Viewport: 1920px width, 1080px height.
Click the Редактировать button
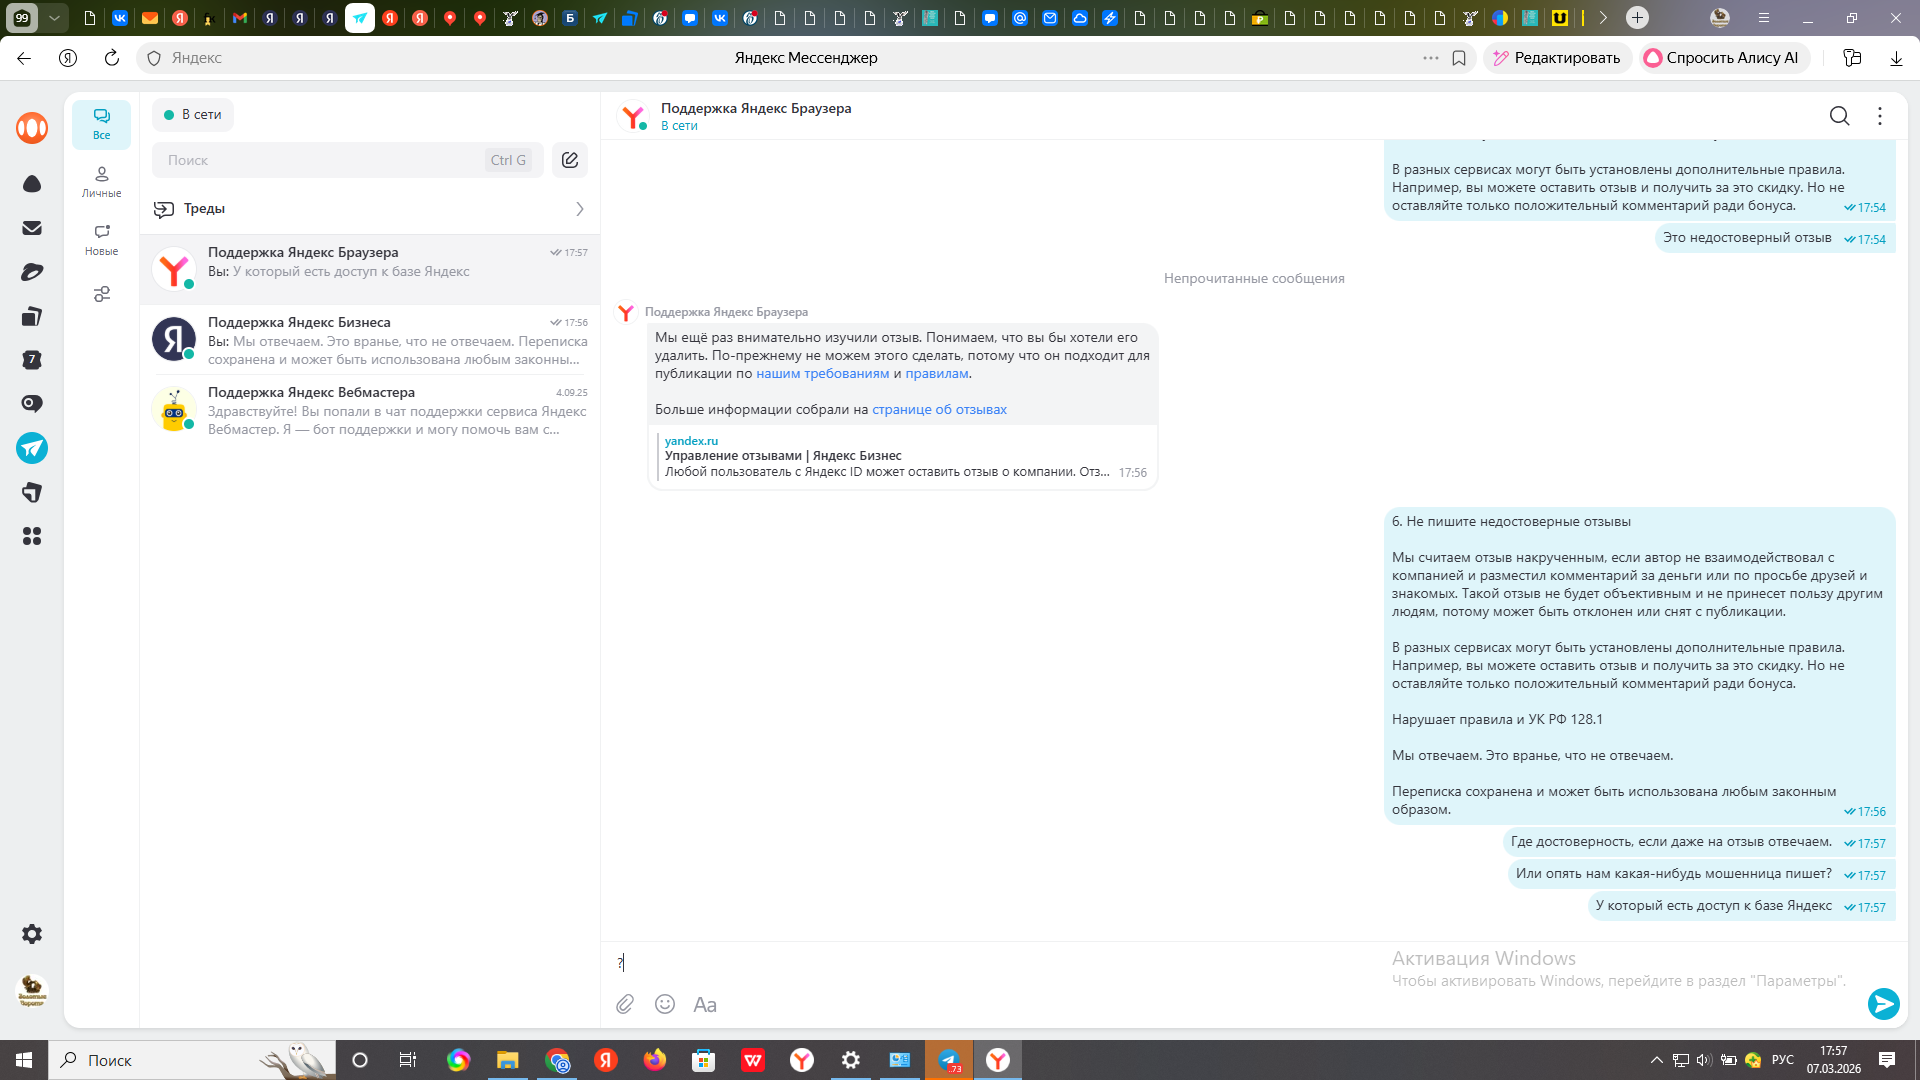(x=1557, y=58)
